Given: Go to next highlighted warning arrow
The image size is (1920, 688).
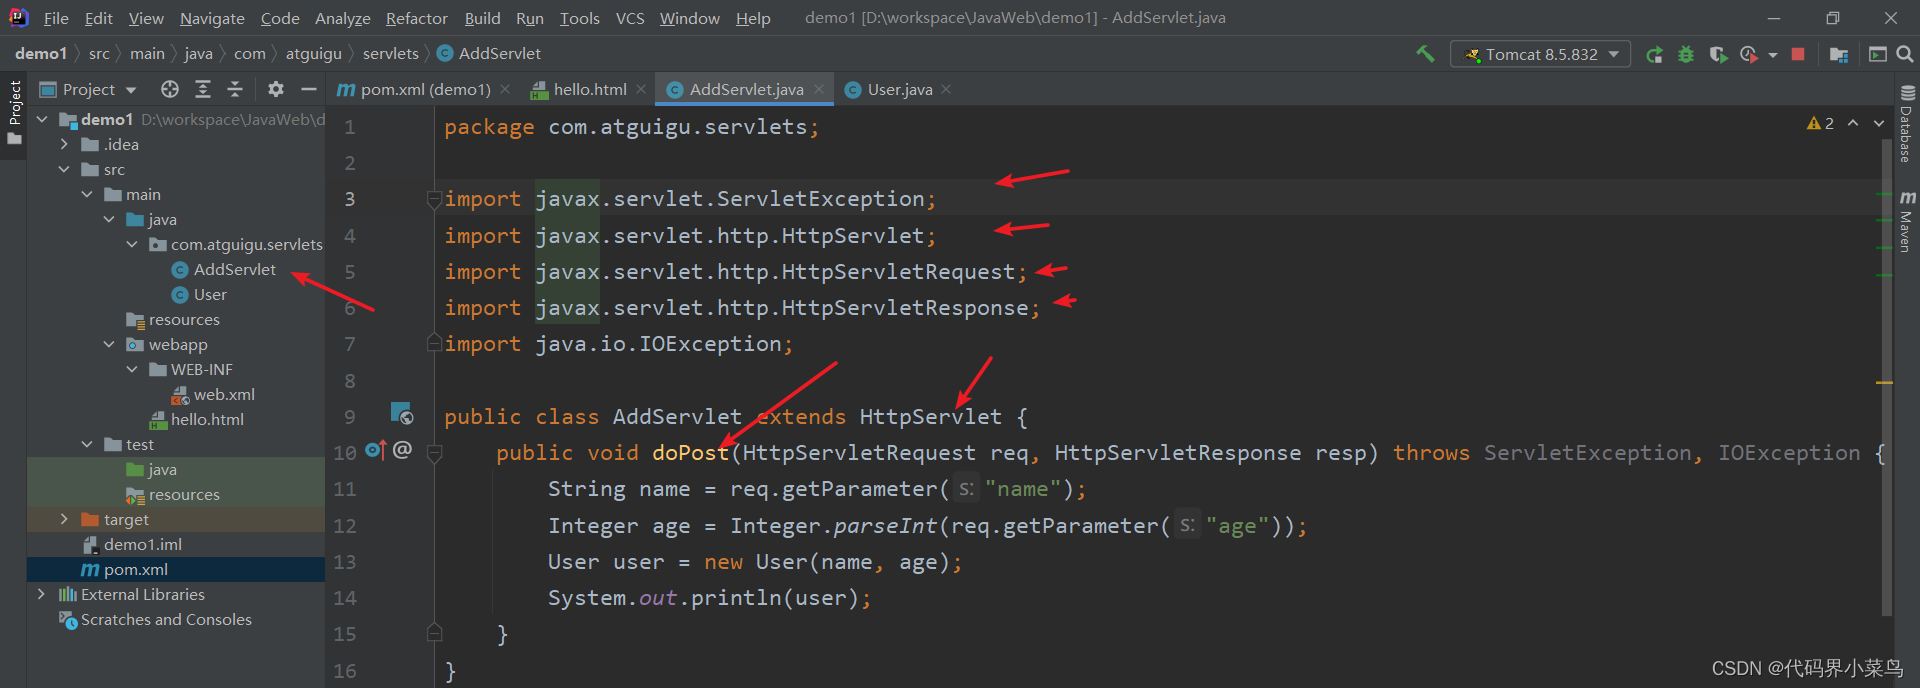Looking at the screenshot, I should tap(1879, 123).
